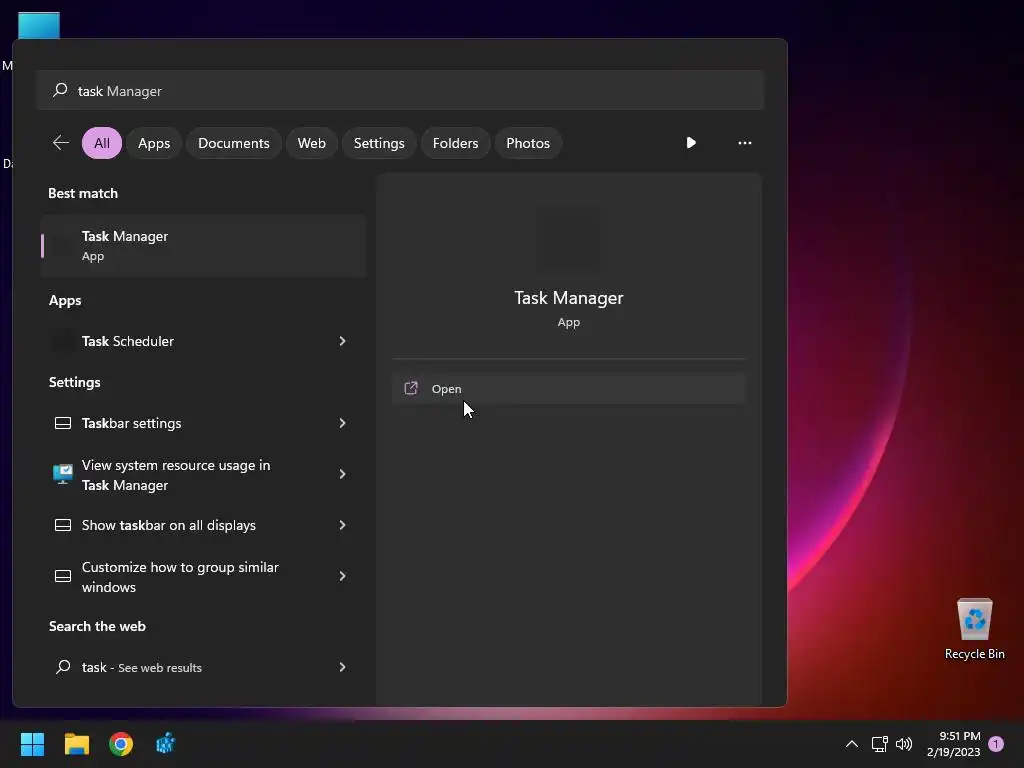Open Customize how to group similar windows
This screenshot has width=1024, height=768.
[x=203, y=577]
